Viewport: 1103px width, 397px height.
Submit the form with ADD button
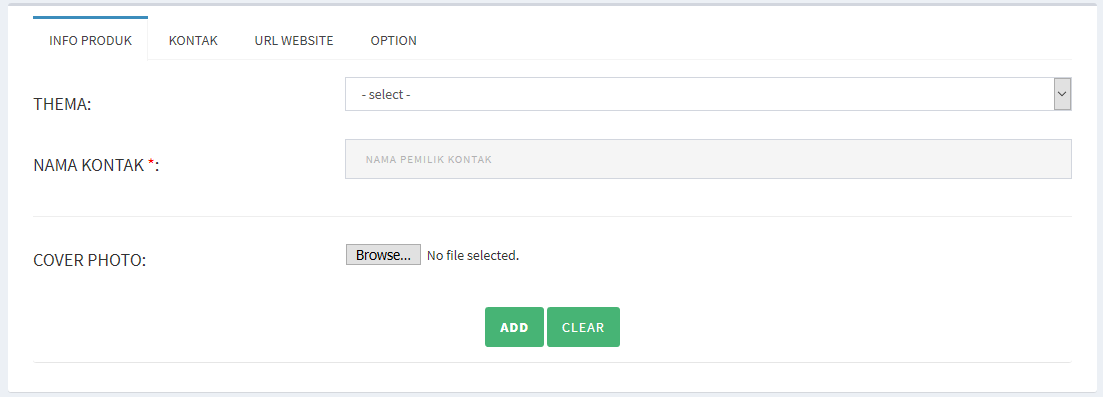click(x=514, y=327)
